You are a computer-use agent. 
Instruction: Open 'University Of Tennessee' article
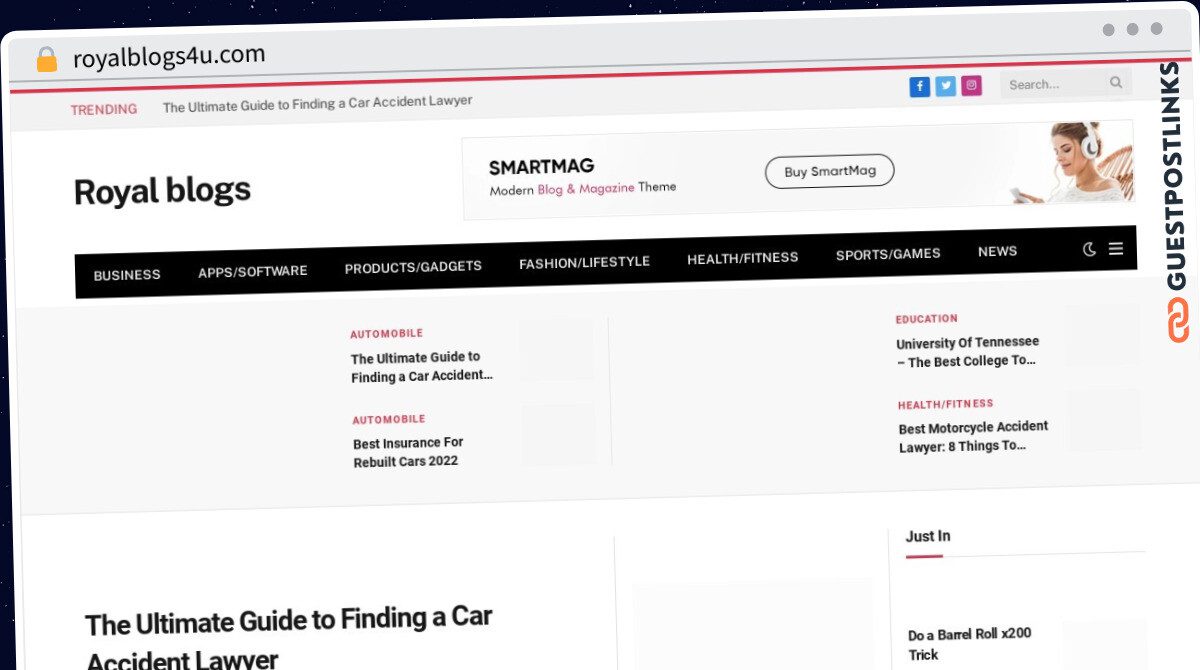point(968,351)
